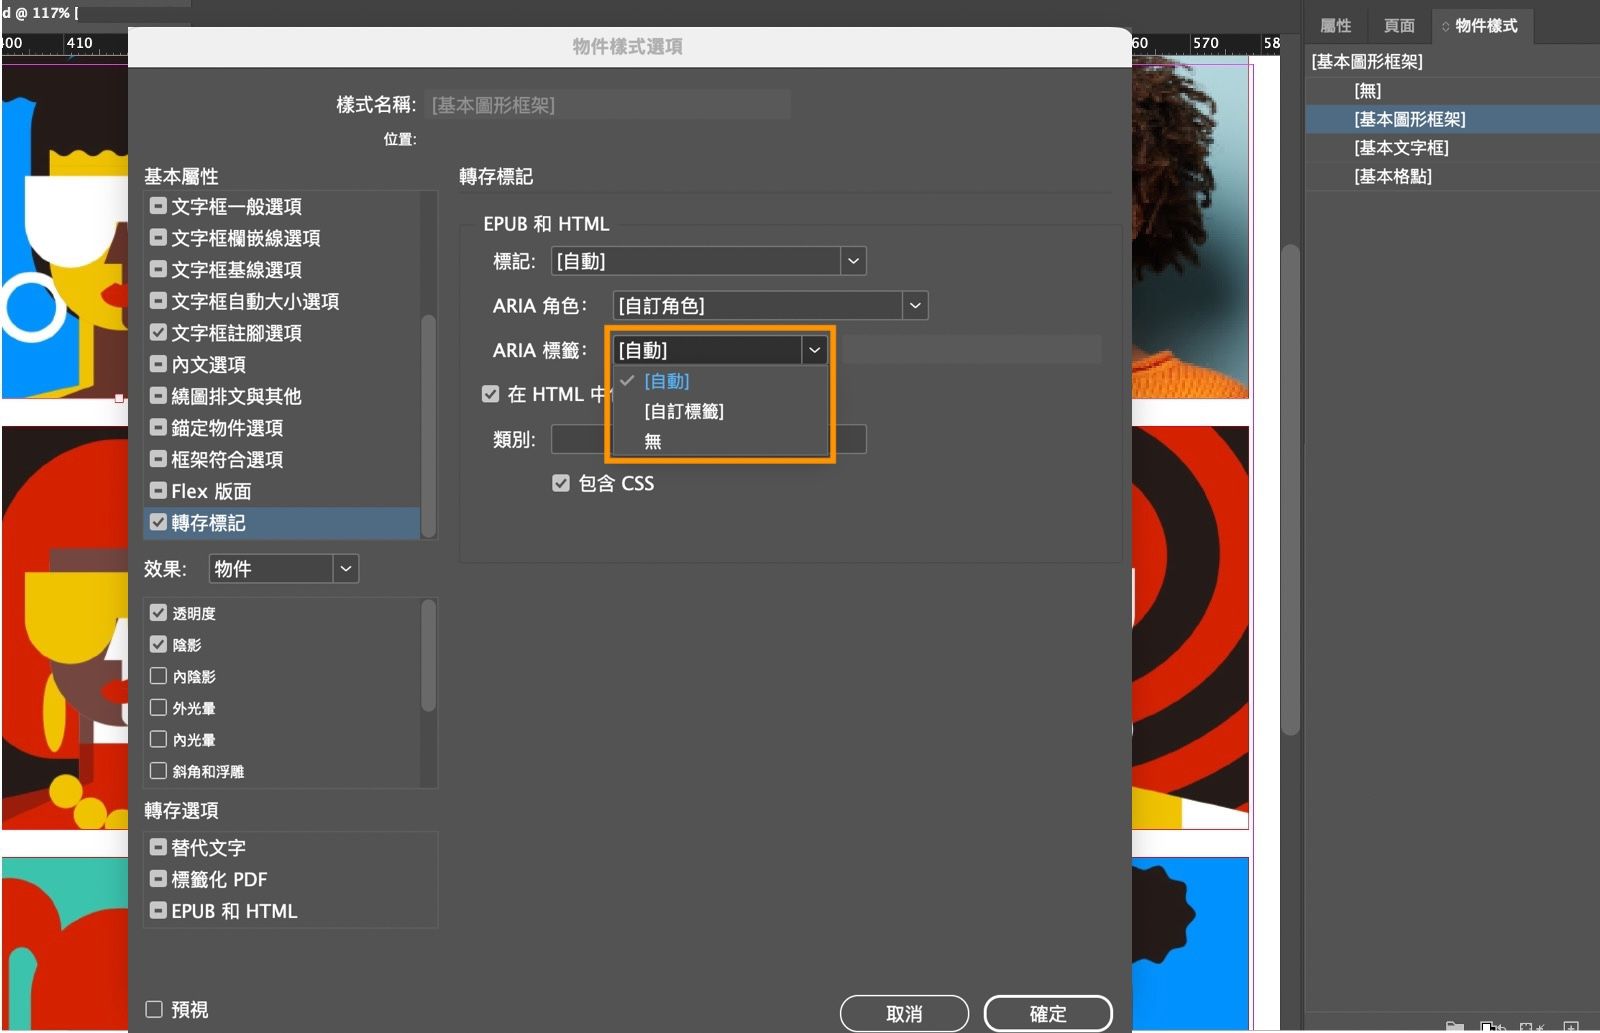
Task: Enable the 內陰影 effect checkbox
Action: click(158, 676)
